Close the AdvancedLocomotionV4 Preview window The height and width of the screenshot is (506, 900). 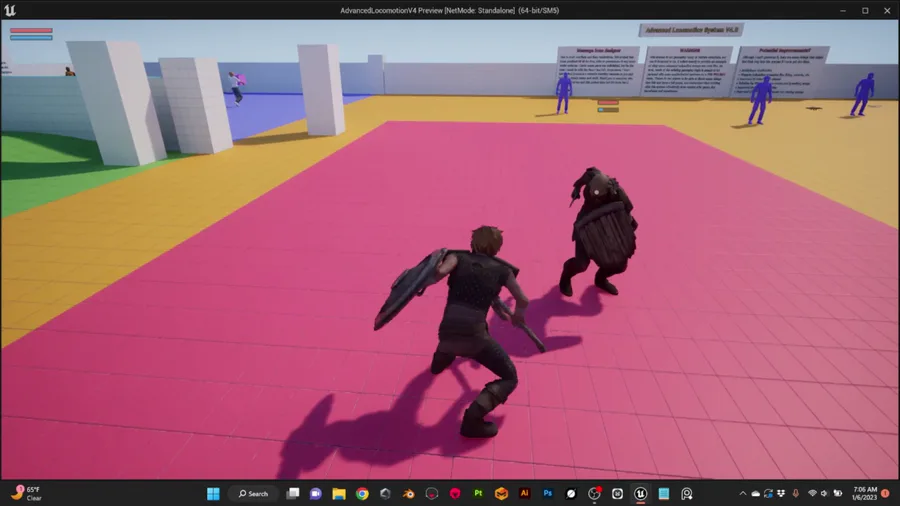tap(887, 10)
